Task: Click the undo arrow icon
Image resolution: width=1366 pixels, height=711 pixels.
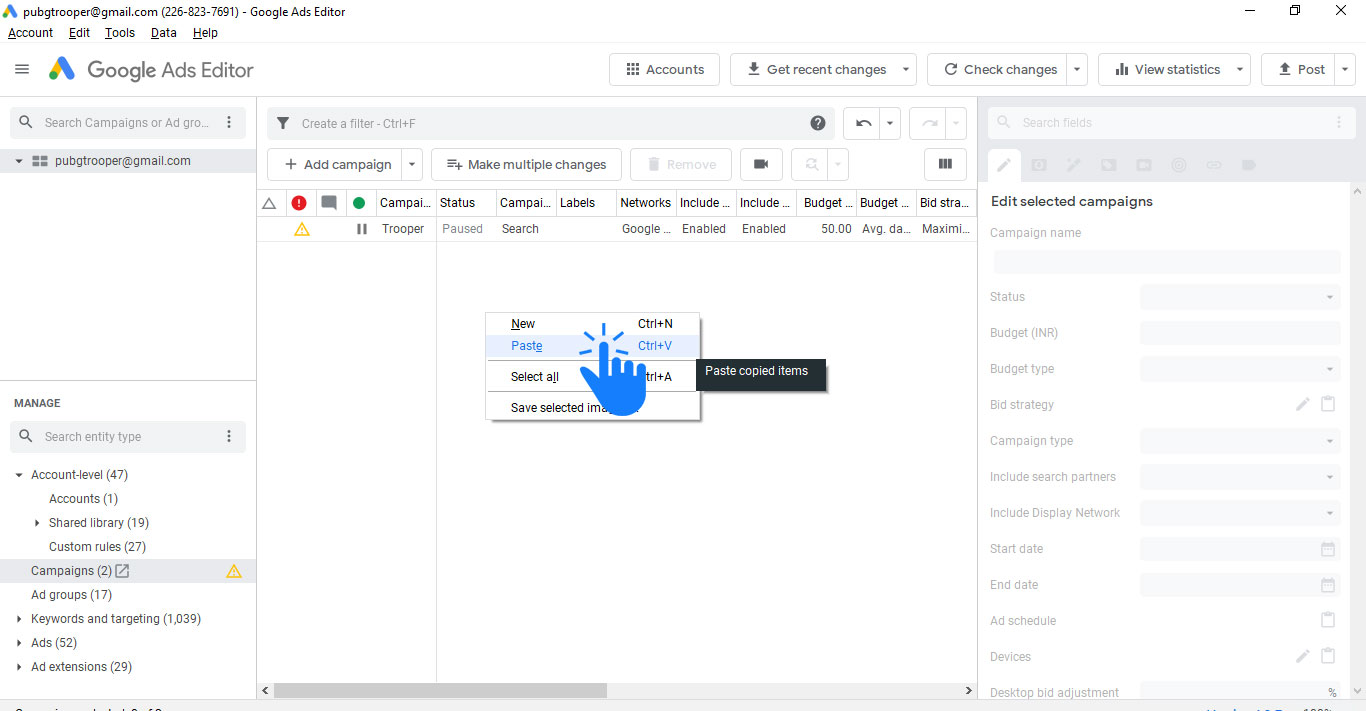Action: [862, 123]
